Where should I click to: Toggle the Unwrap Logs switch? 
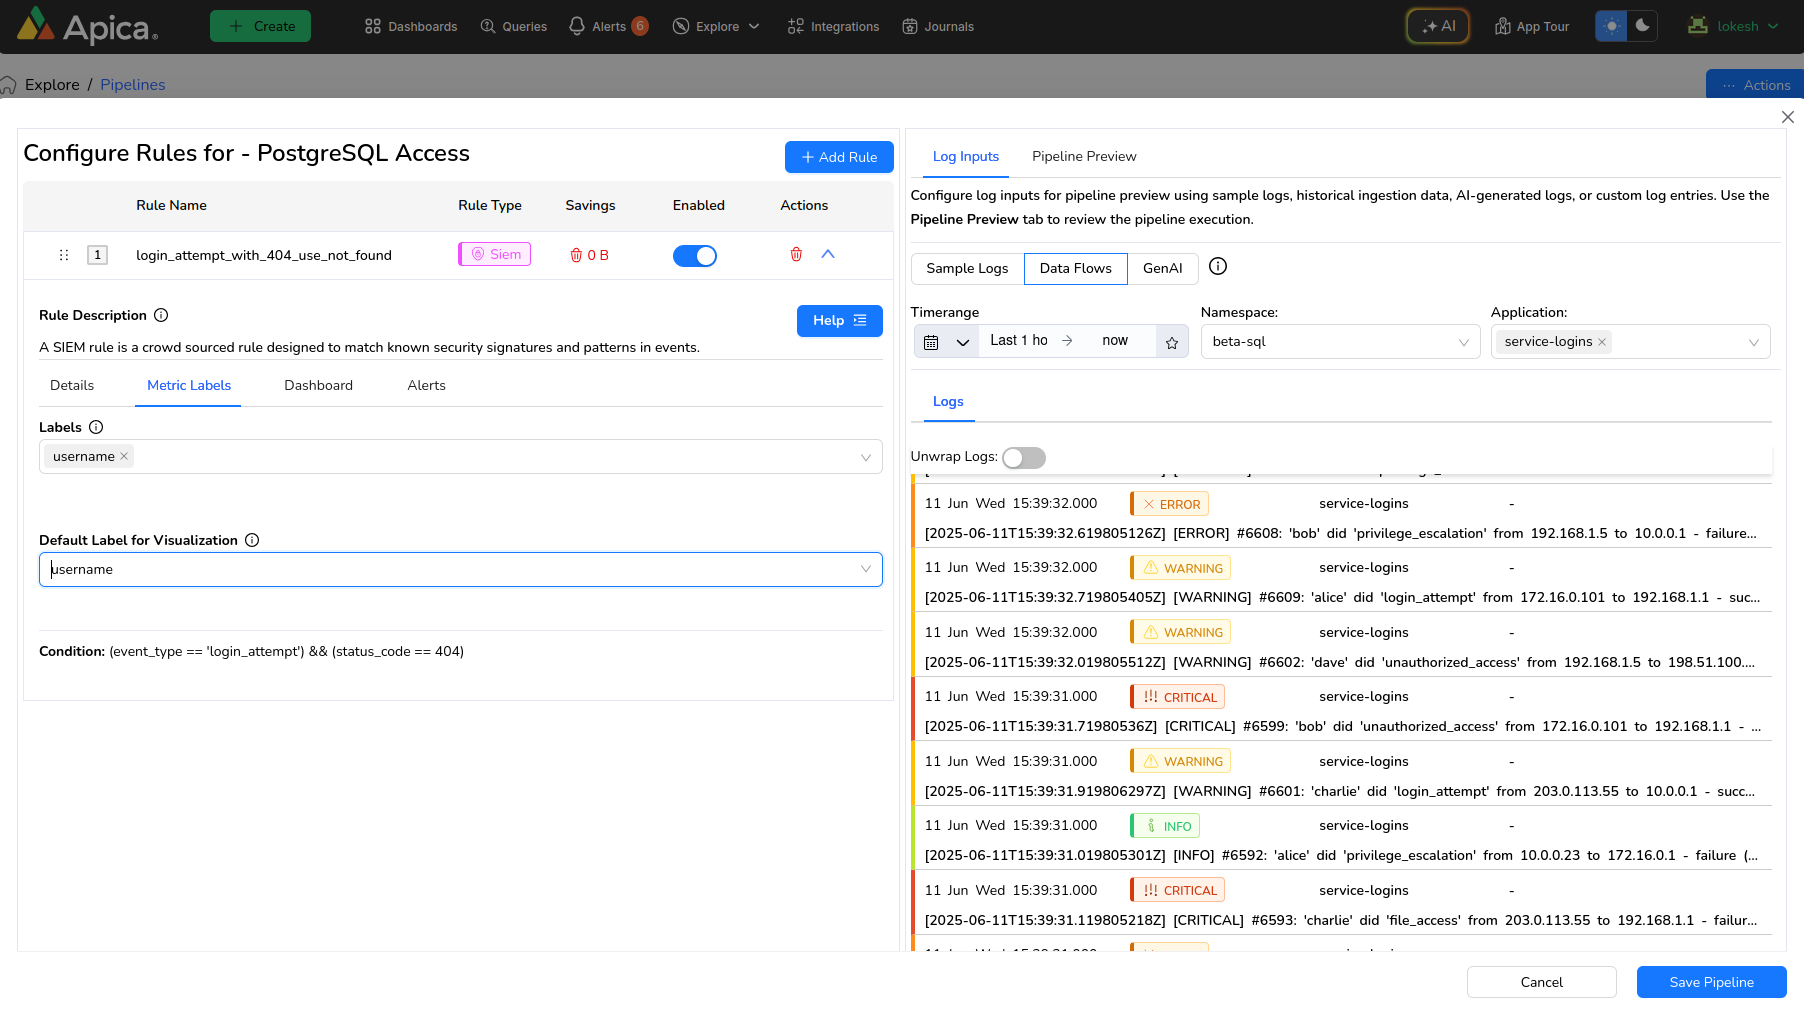click(1023, 458)
